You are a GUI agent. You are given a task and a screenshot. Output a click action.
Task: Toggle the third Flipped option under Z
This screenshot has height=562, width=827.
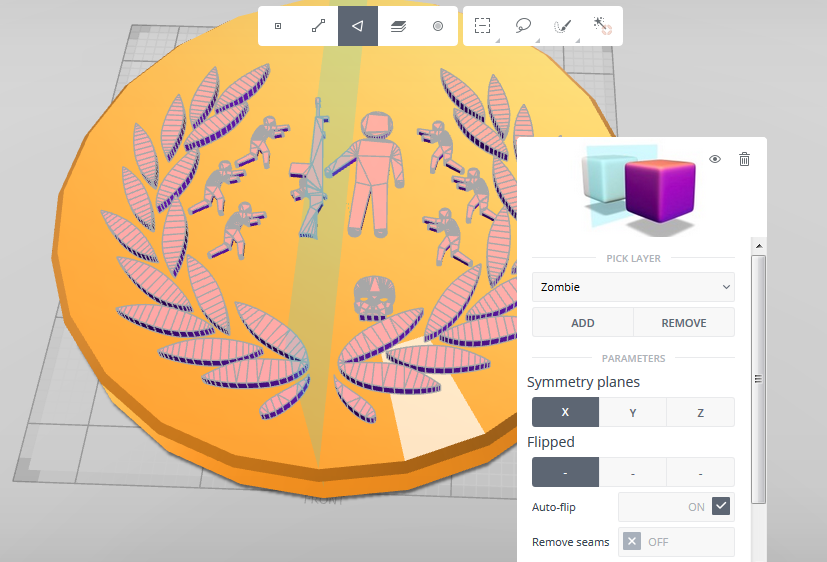(700, 472)
